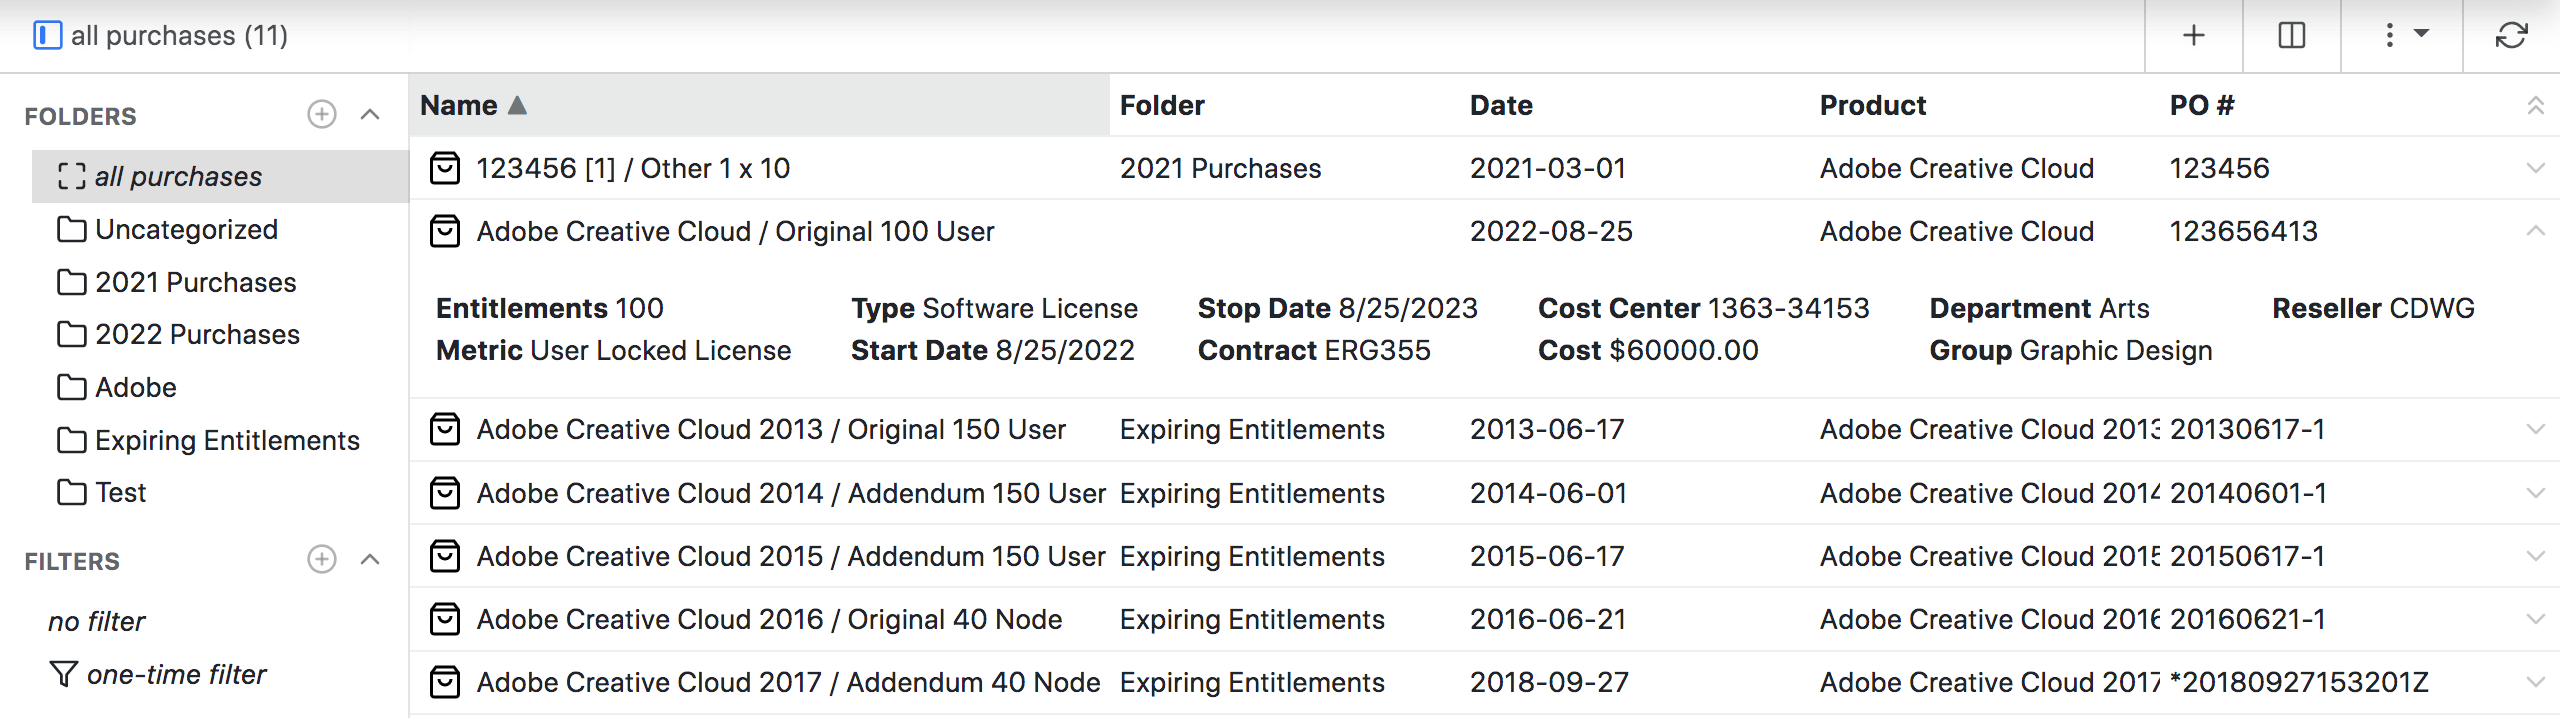Viewport: 2560px width, 718px height.
Task: Open the 2022 Purchases folder
Action: [197, 334]
